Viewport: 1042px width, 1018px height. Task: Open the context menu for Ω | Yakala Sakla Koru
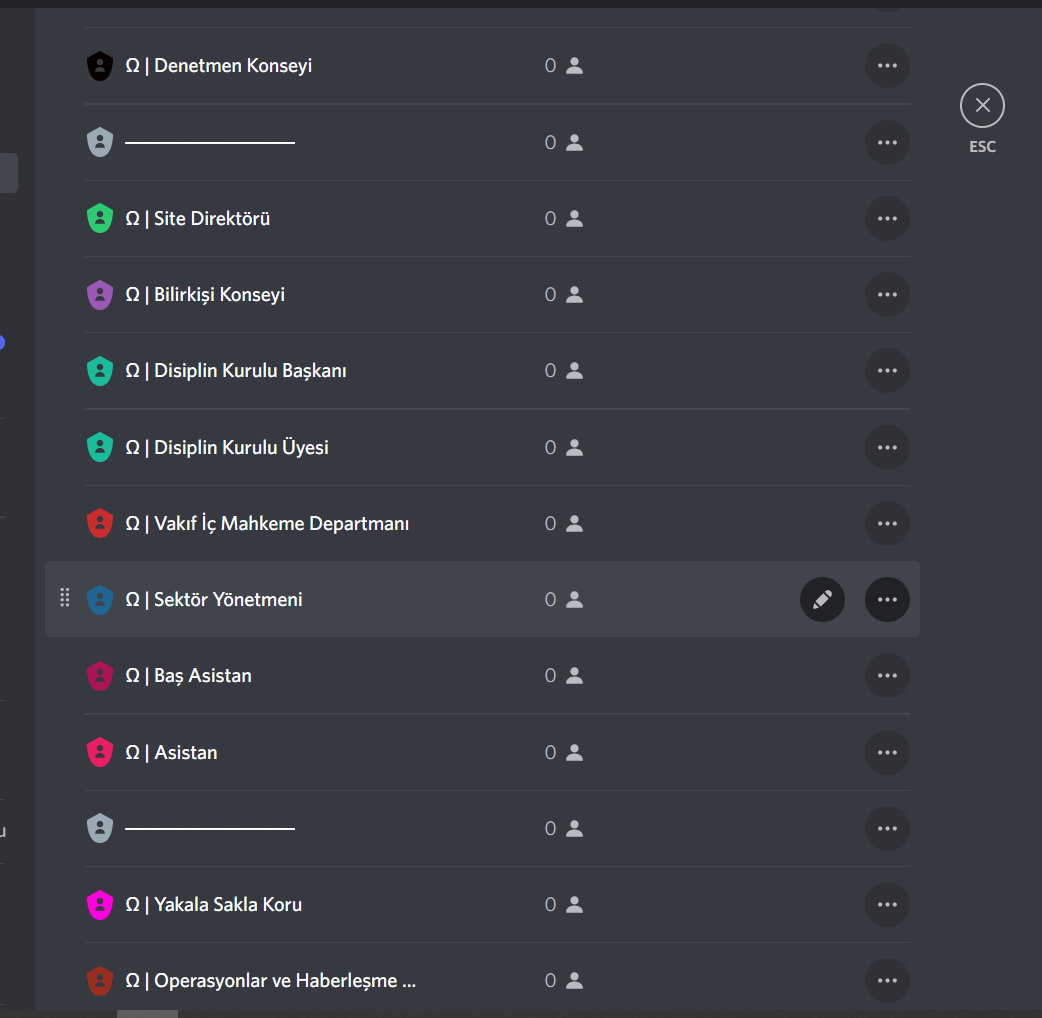pyautogui.click(x=887, y=904)
